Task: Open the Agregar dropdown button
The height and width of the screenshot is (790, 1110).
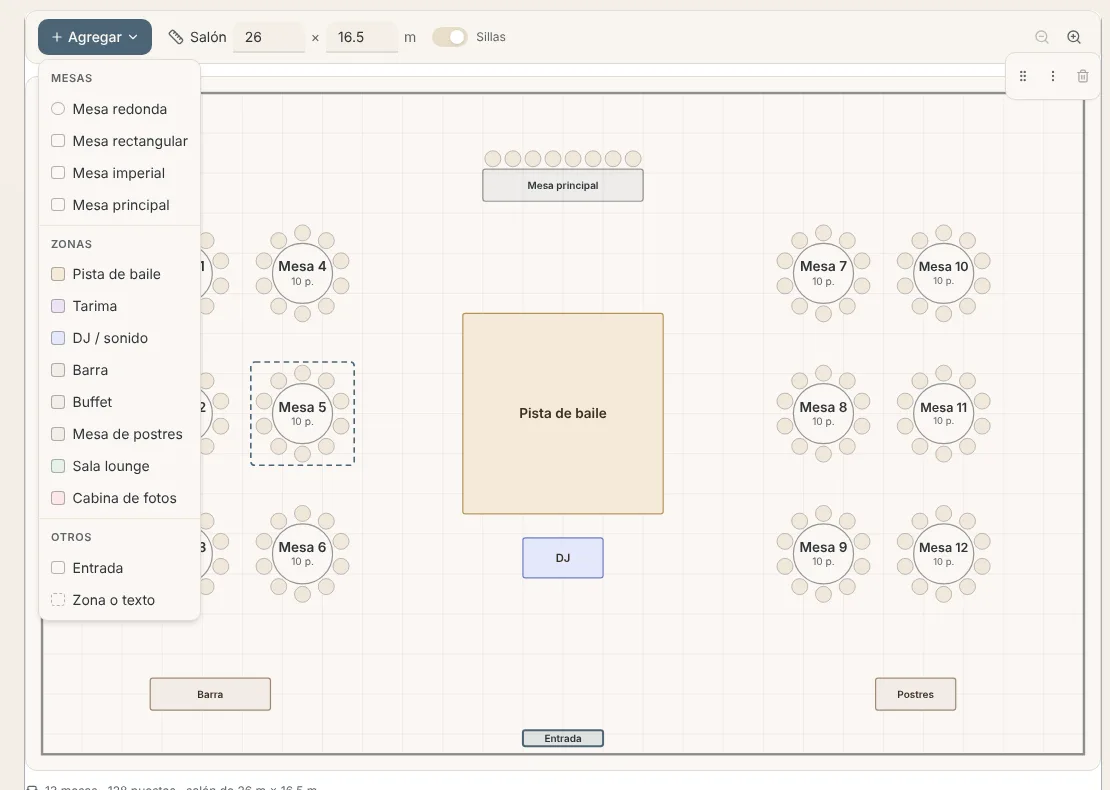Action: tap(95, 37)
